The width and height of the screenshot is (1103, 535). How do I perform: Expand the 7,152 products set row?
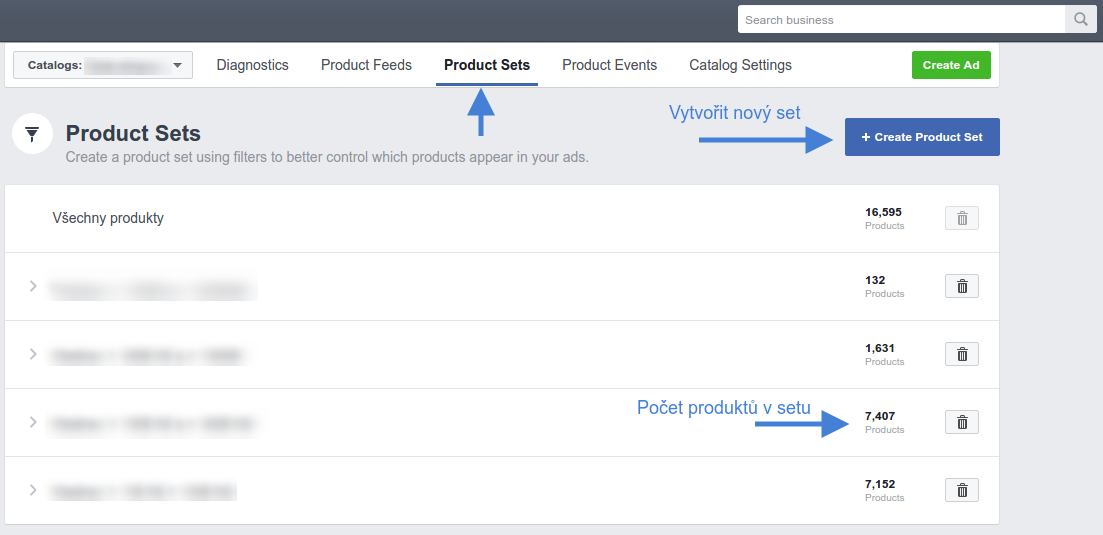(x=32, y=490)
